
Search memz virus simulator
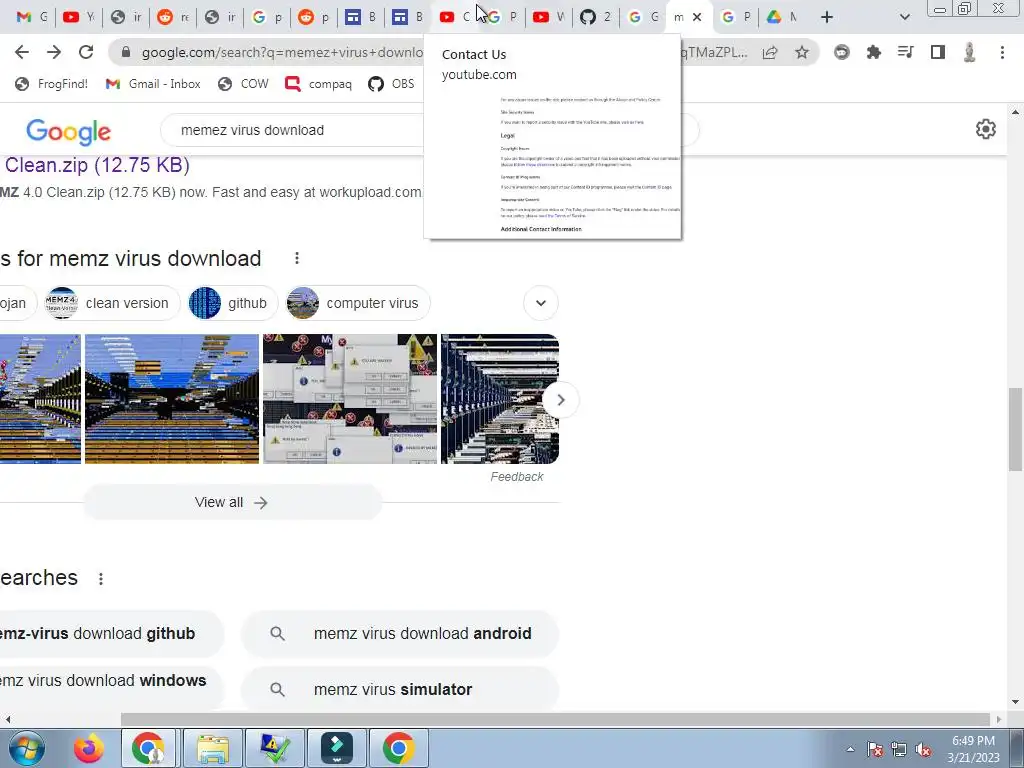point(400,689)
